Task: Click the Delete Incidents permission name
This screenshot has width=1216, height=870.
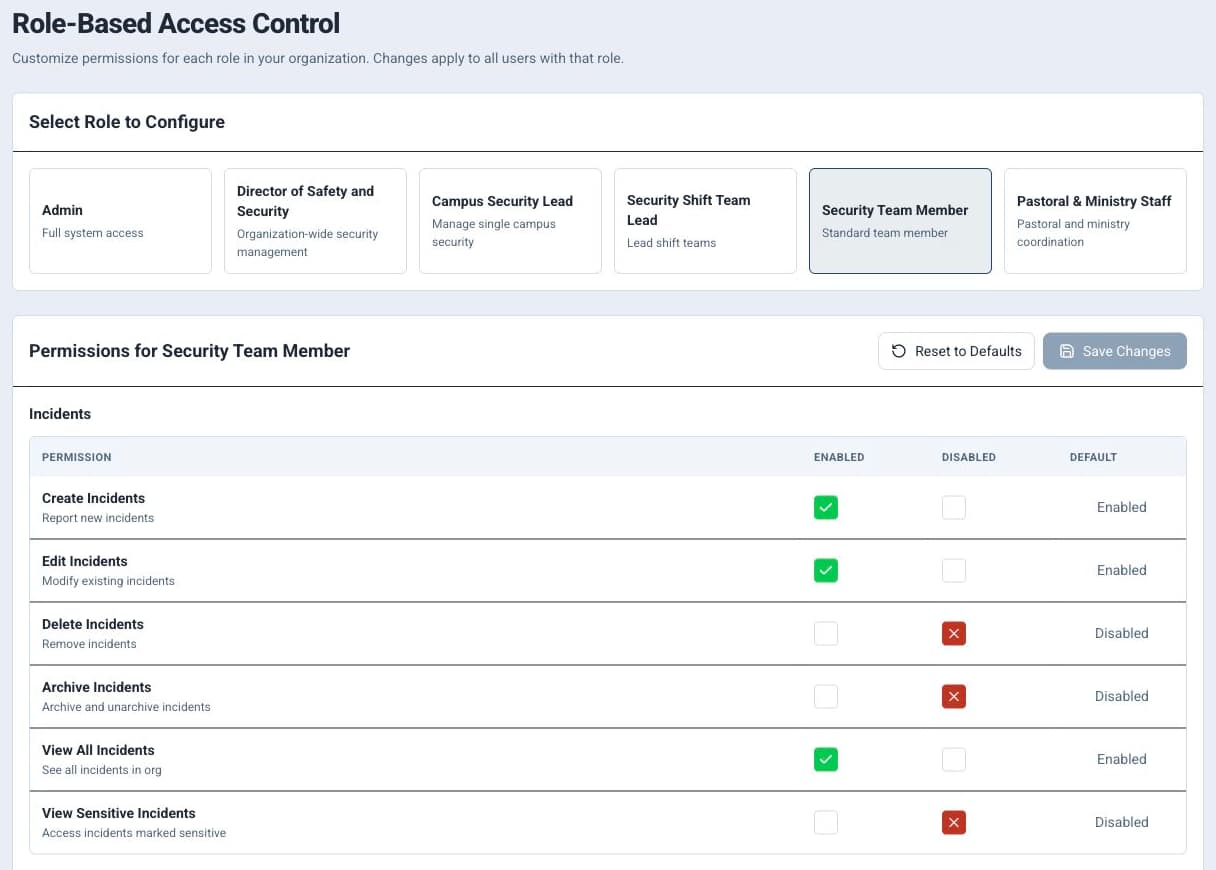Action: click(93, 624)
